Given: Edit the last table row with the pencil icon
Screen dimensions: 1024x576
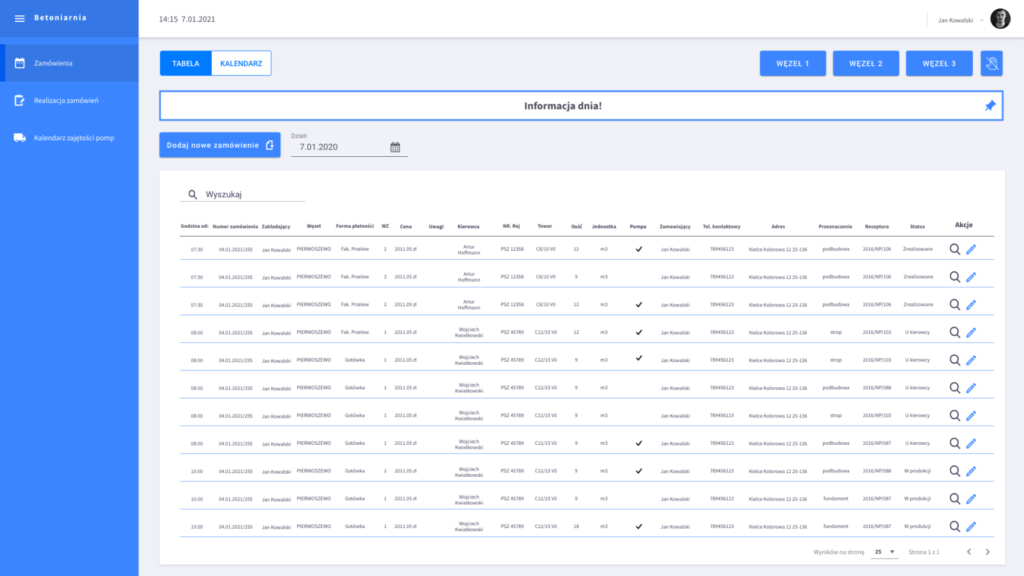Looking at the screenshot, I should (971, 526).
